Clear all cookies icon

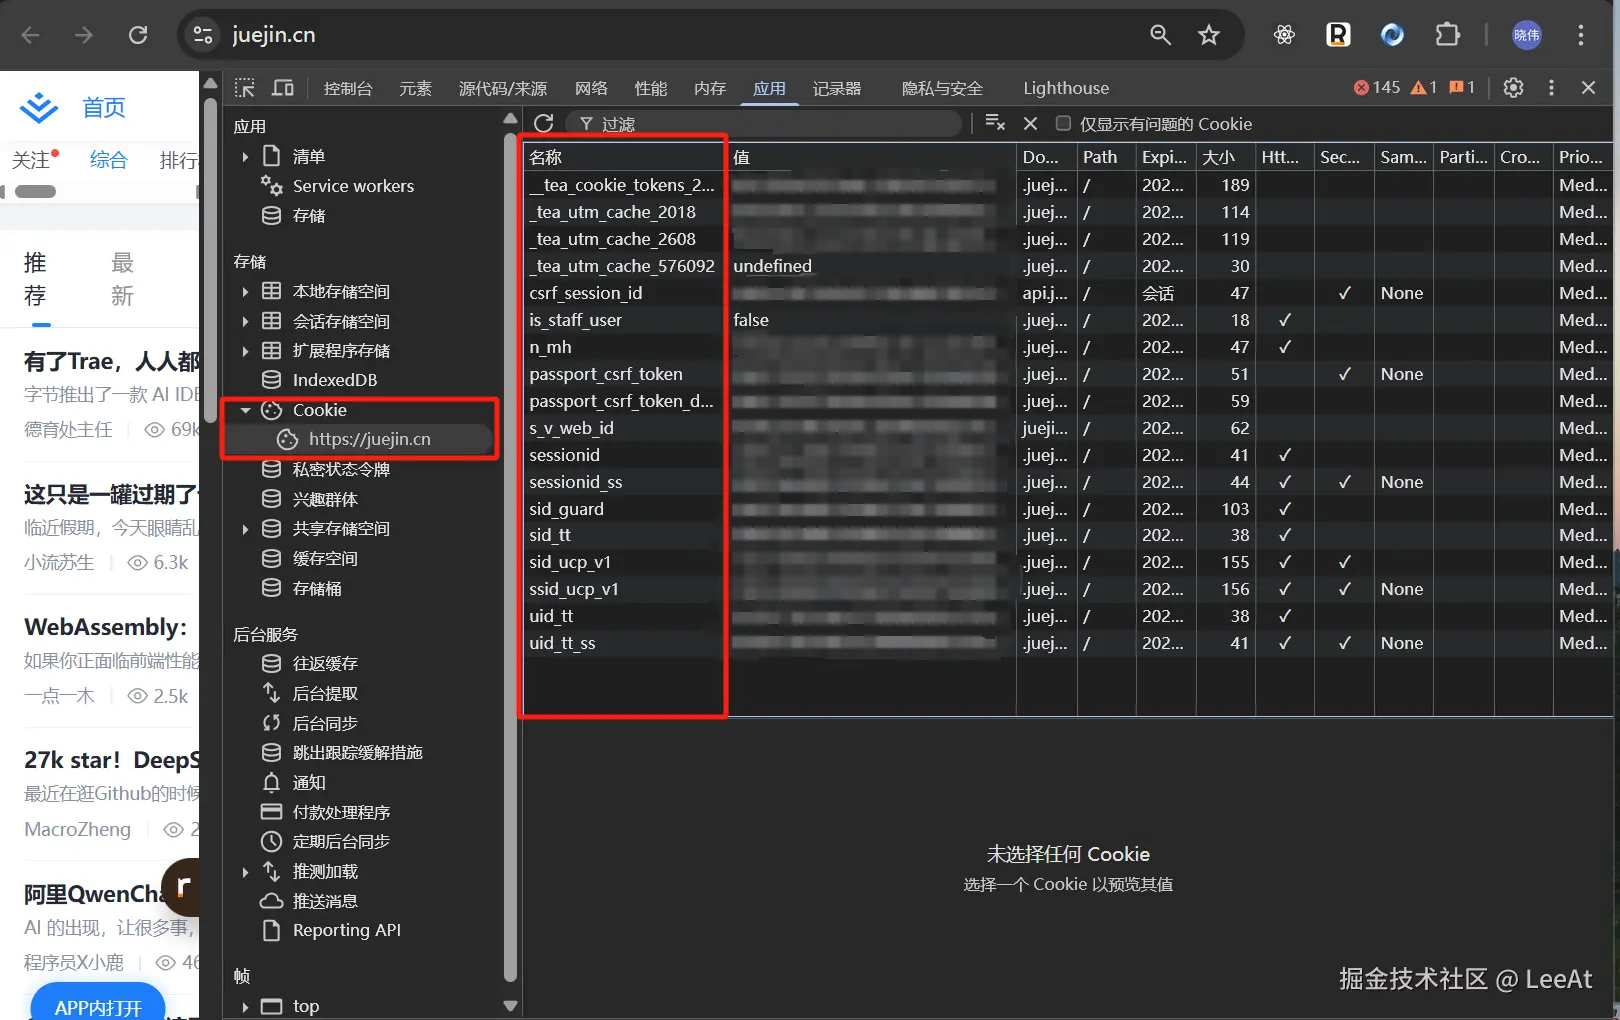pyautogui.click(x=995, y=123)
